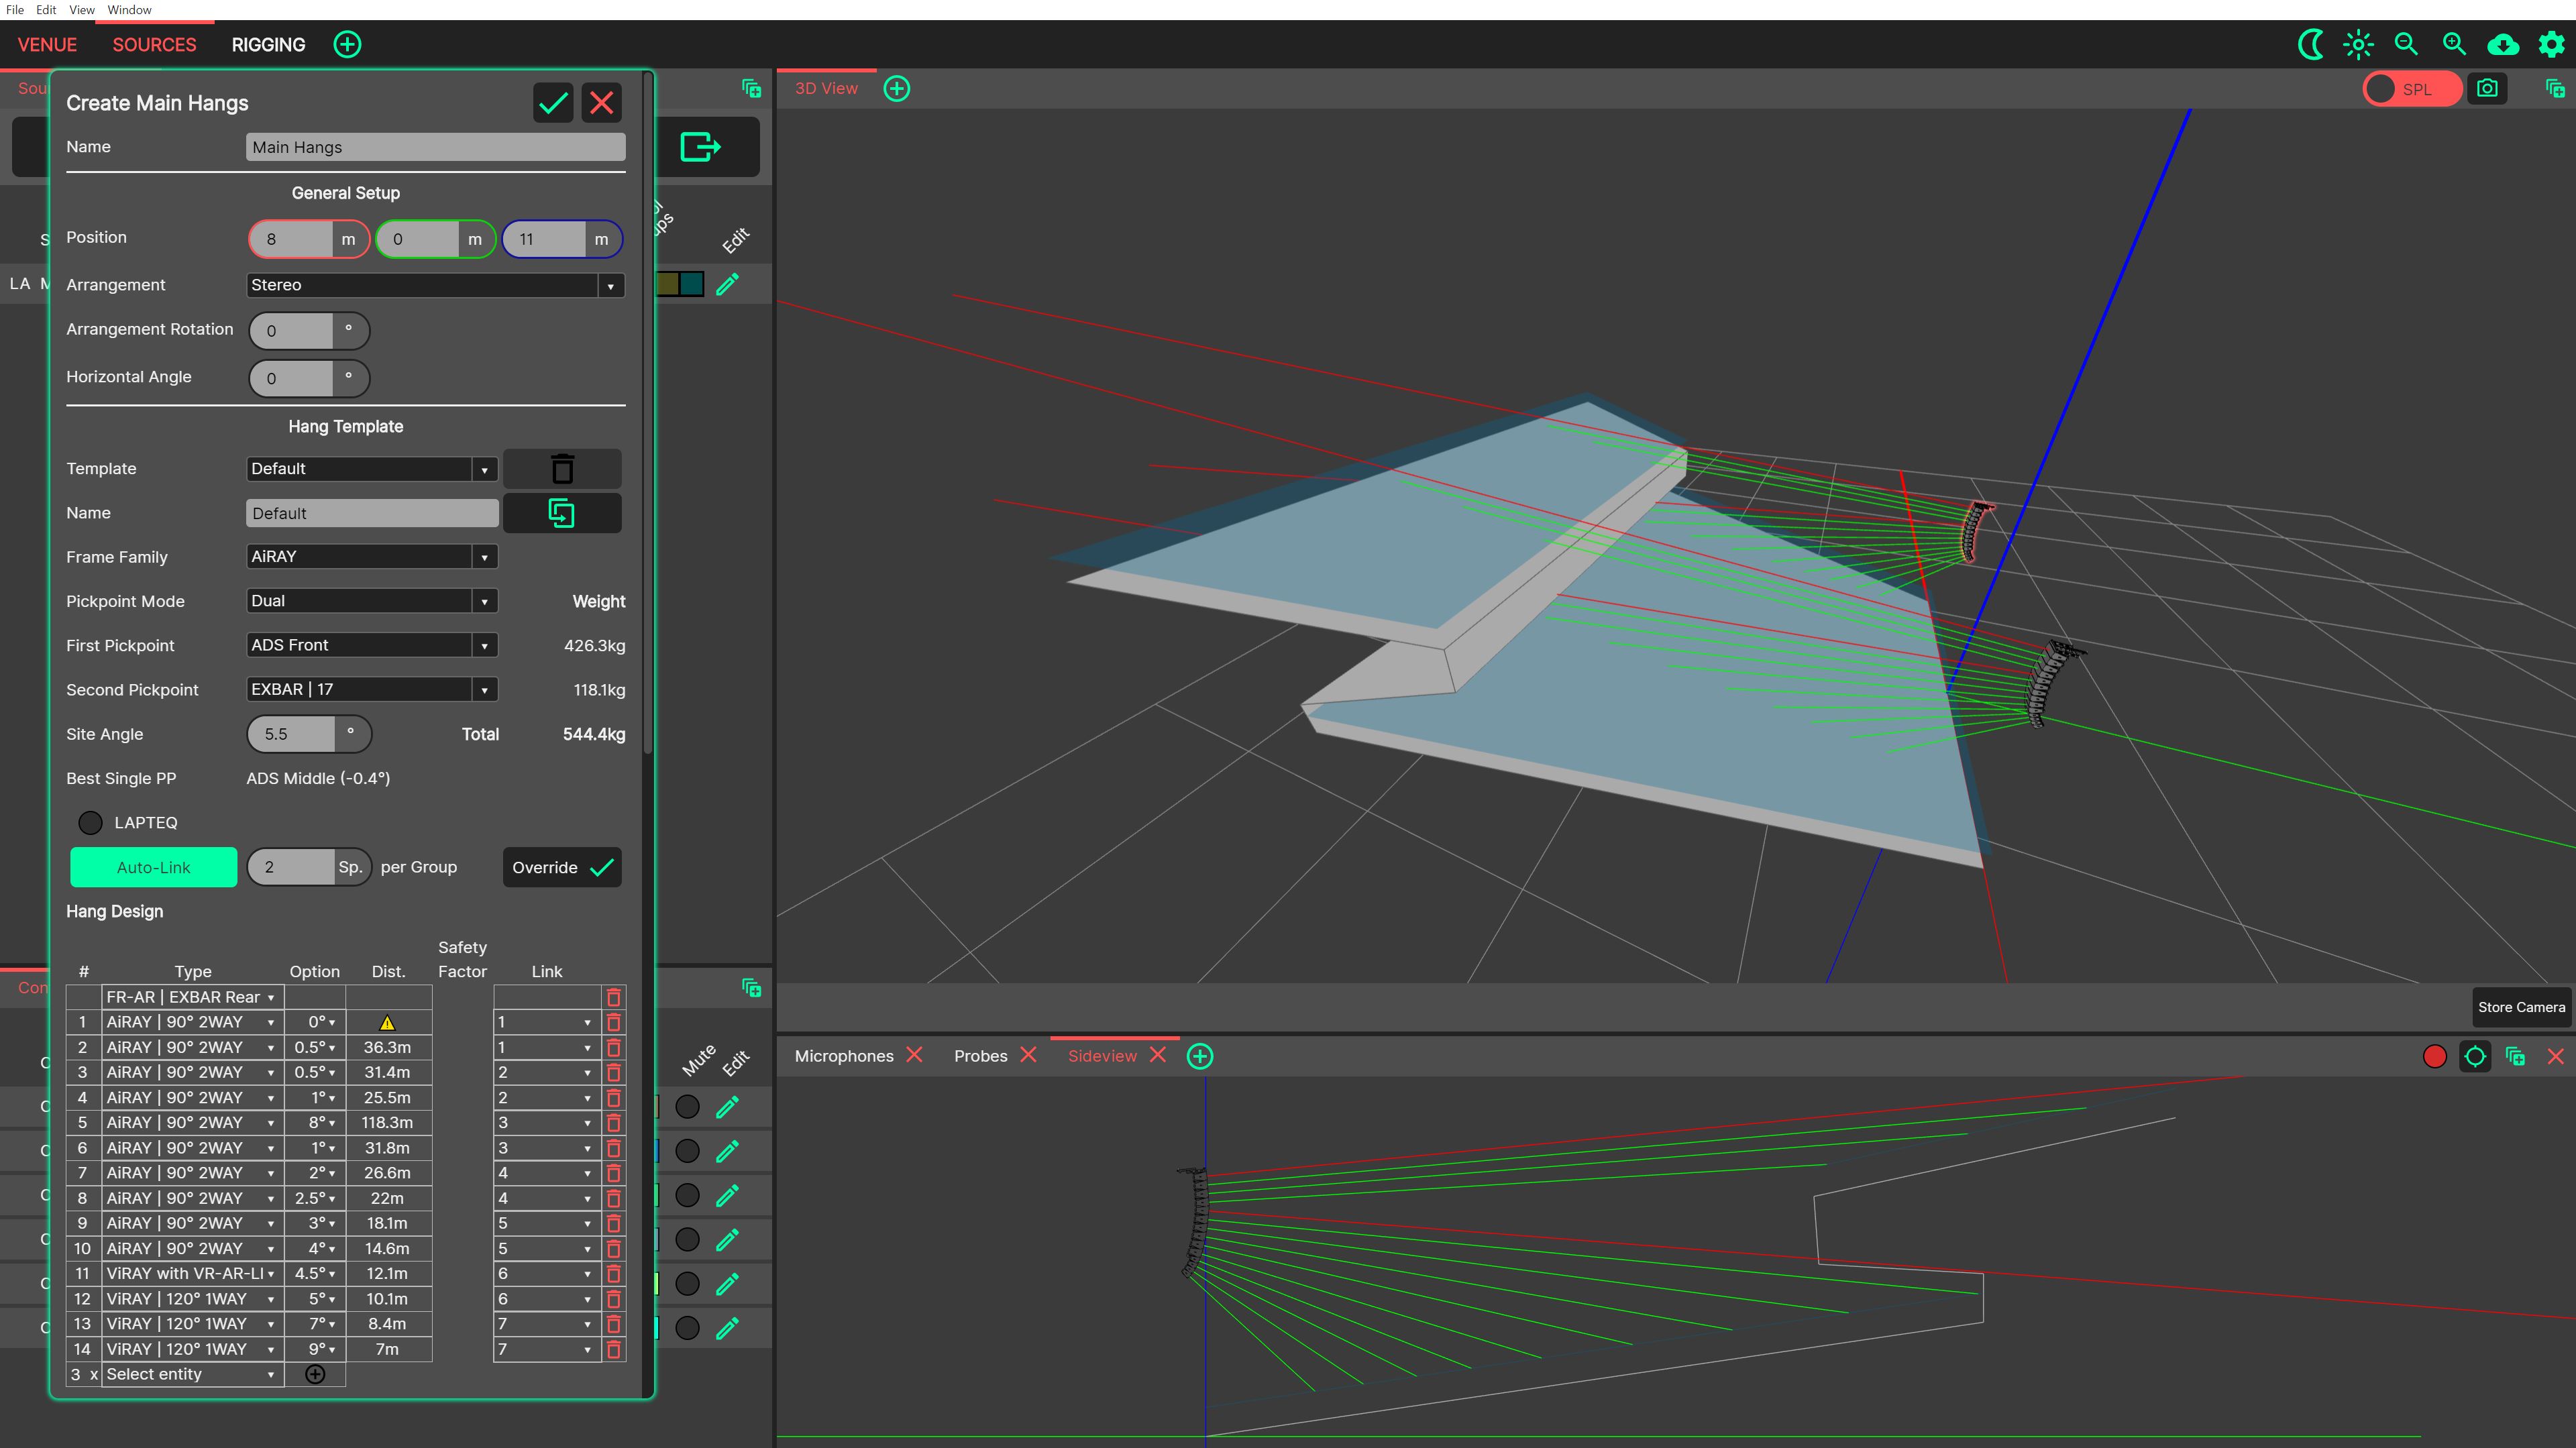Duplicate template with copy icon
The height and width of the screenshot is (1448, 2576).
(x=562, y=513)
